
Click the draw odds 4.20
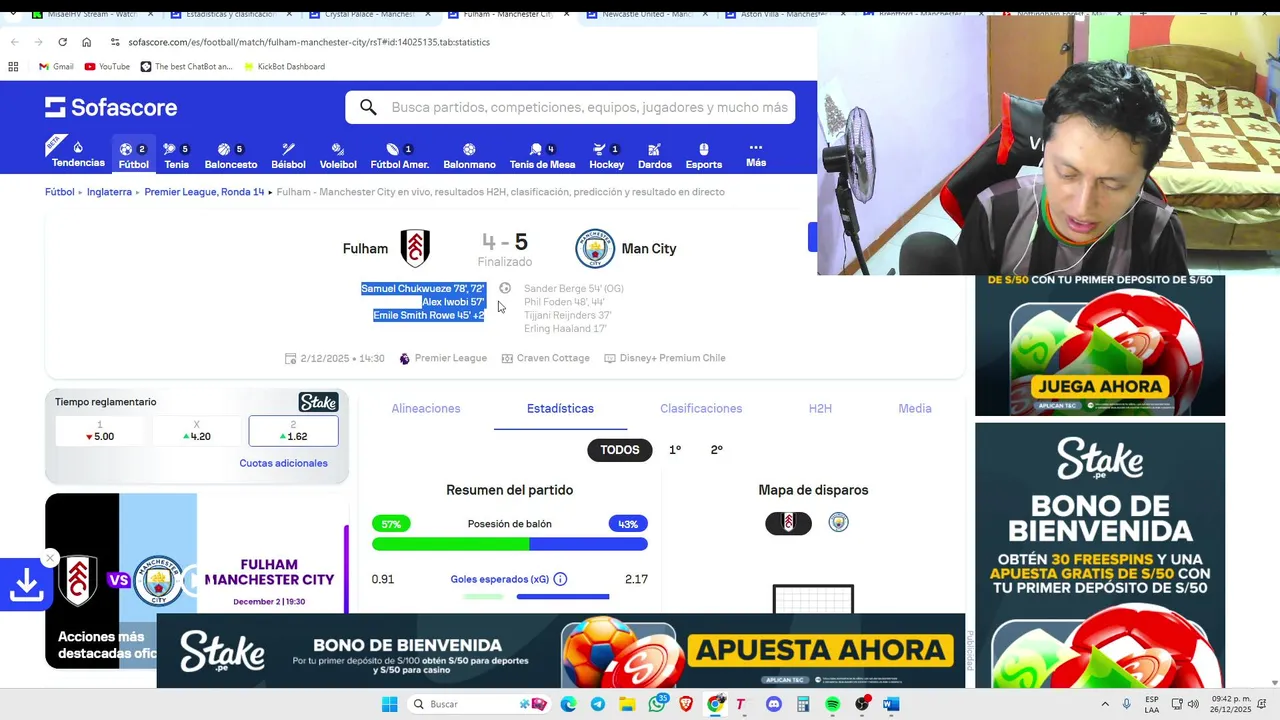click(196, 431)
